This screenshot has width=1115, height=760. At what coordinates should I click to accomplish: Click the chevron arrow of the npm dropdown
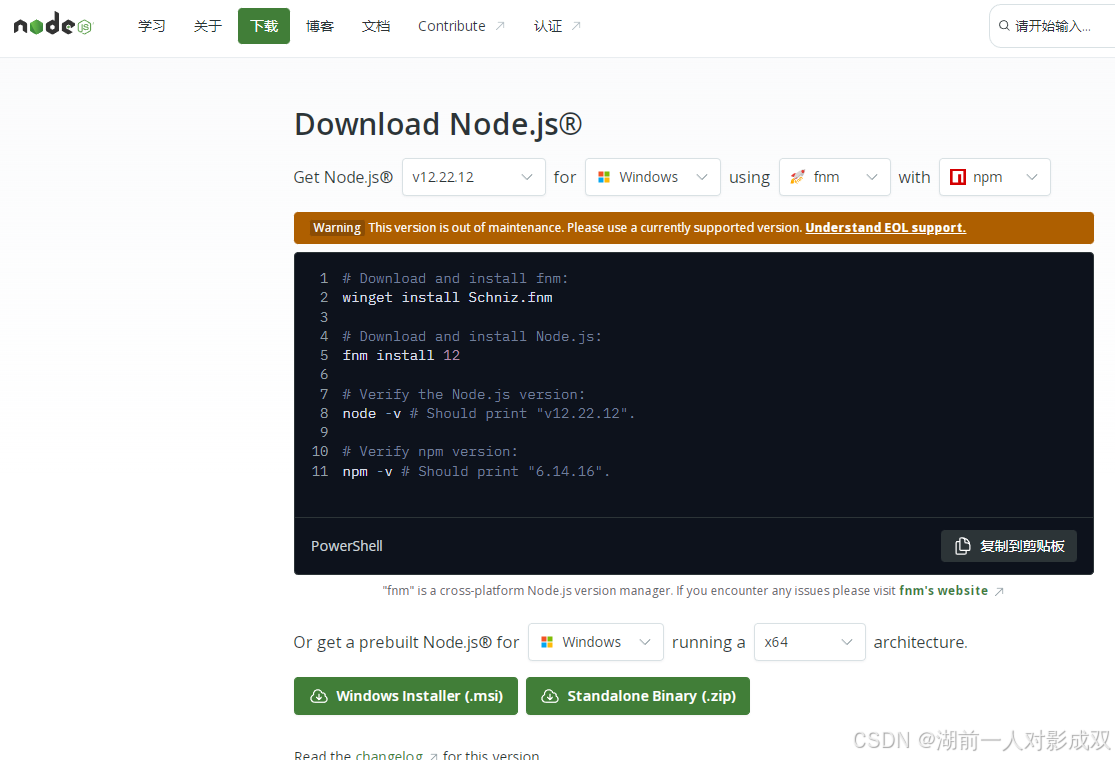point(1032,177)
